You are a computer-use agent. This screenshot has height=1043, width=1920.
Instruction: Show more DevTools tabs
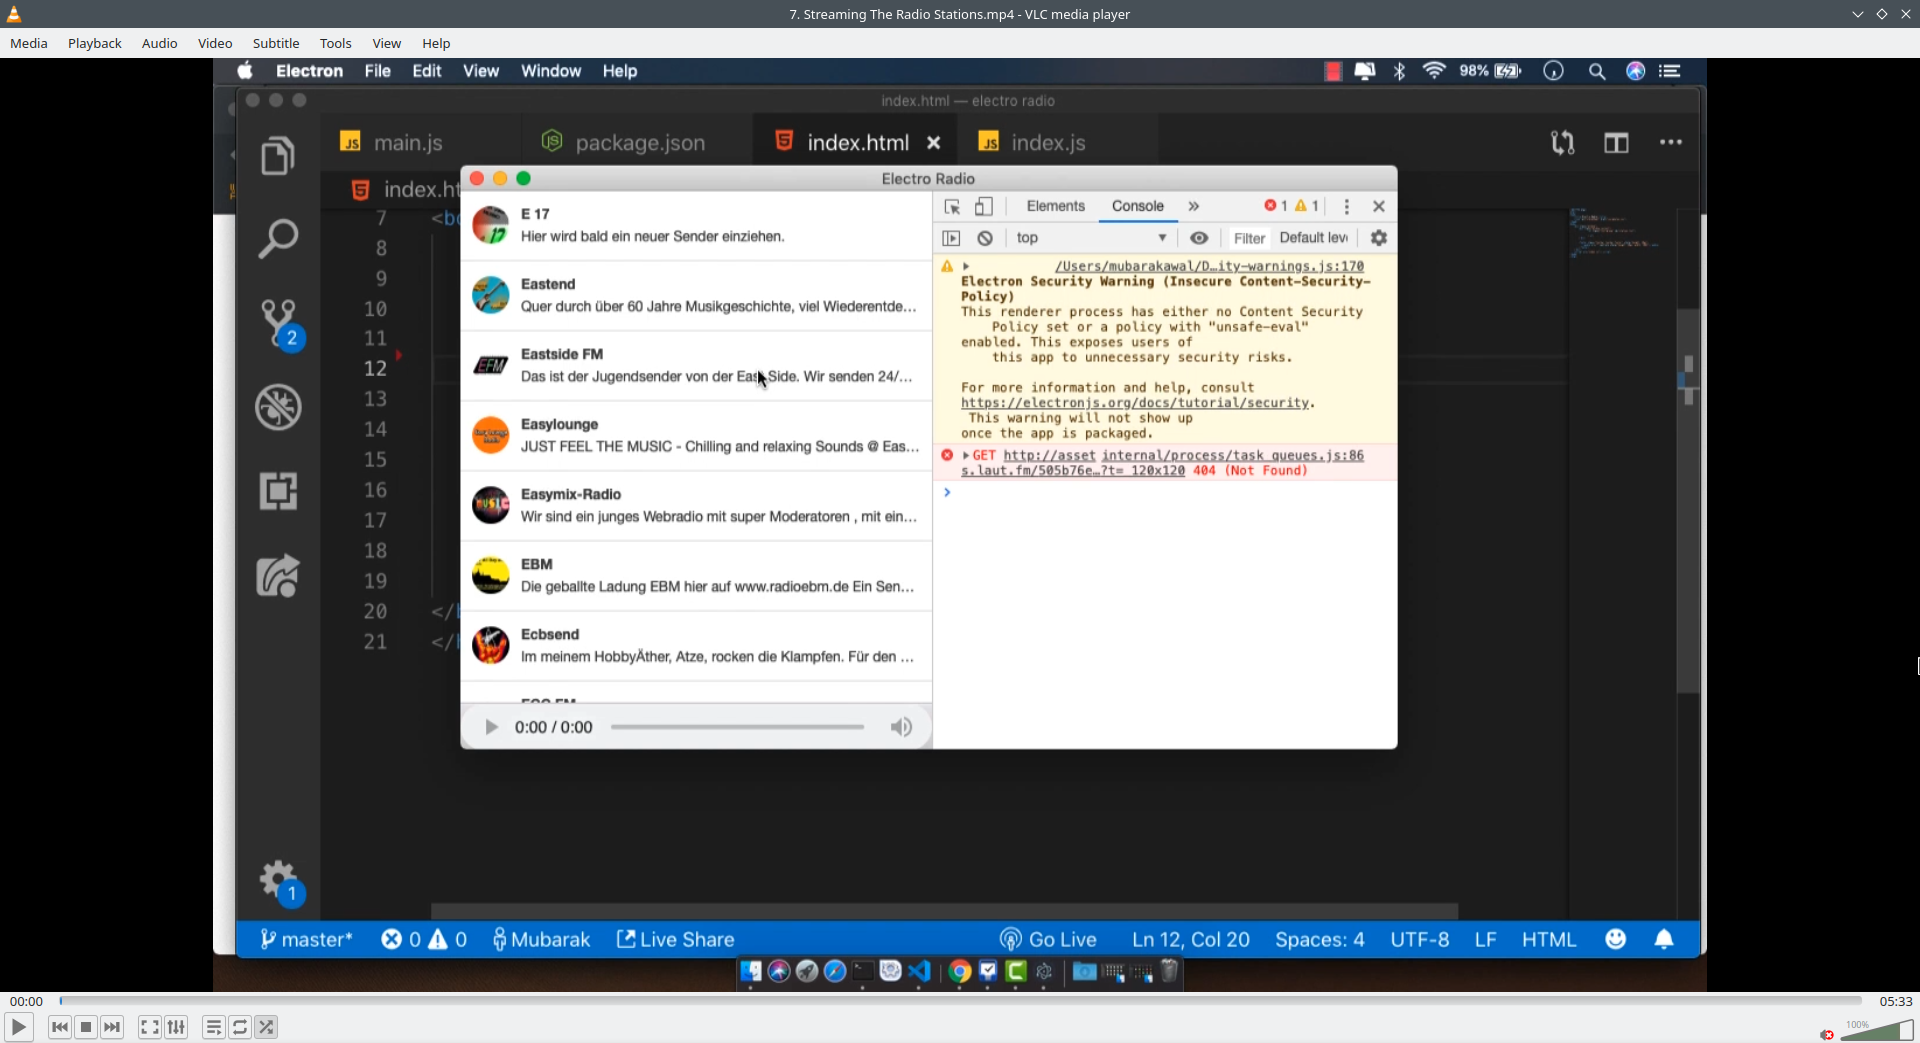click(1194, 206)
